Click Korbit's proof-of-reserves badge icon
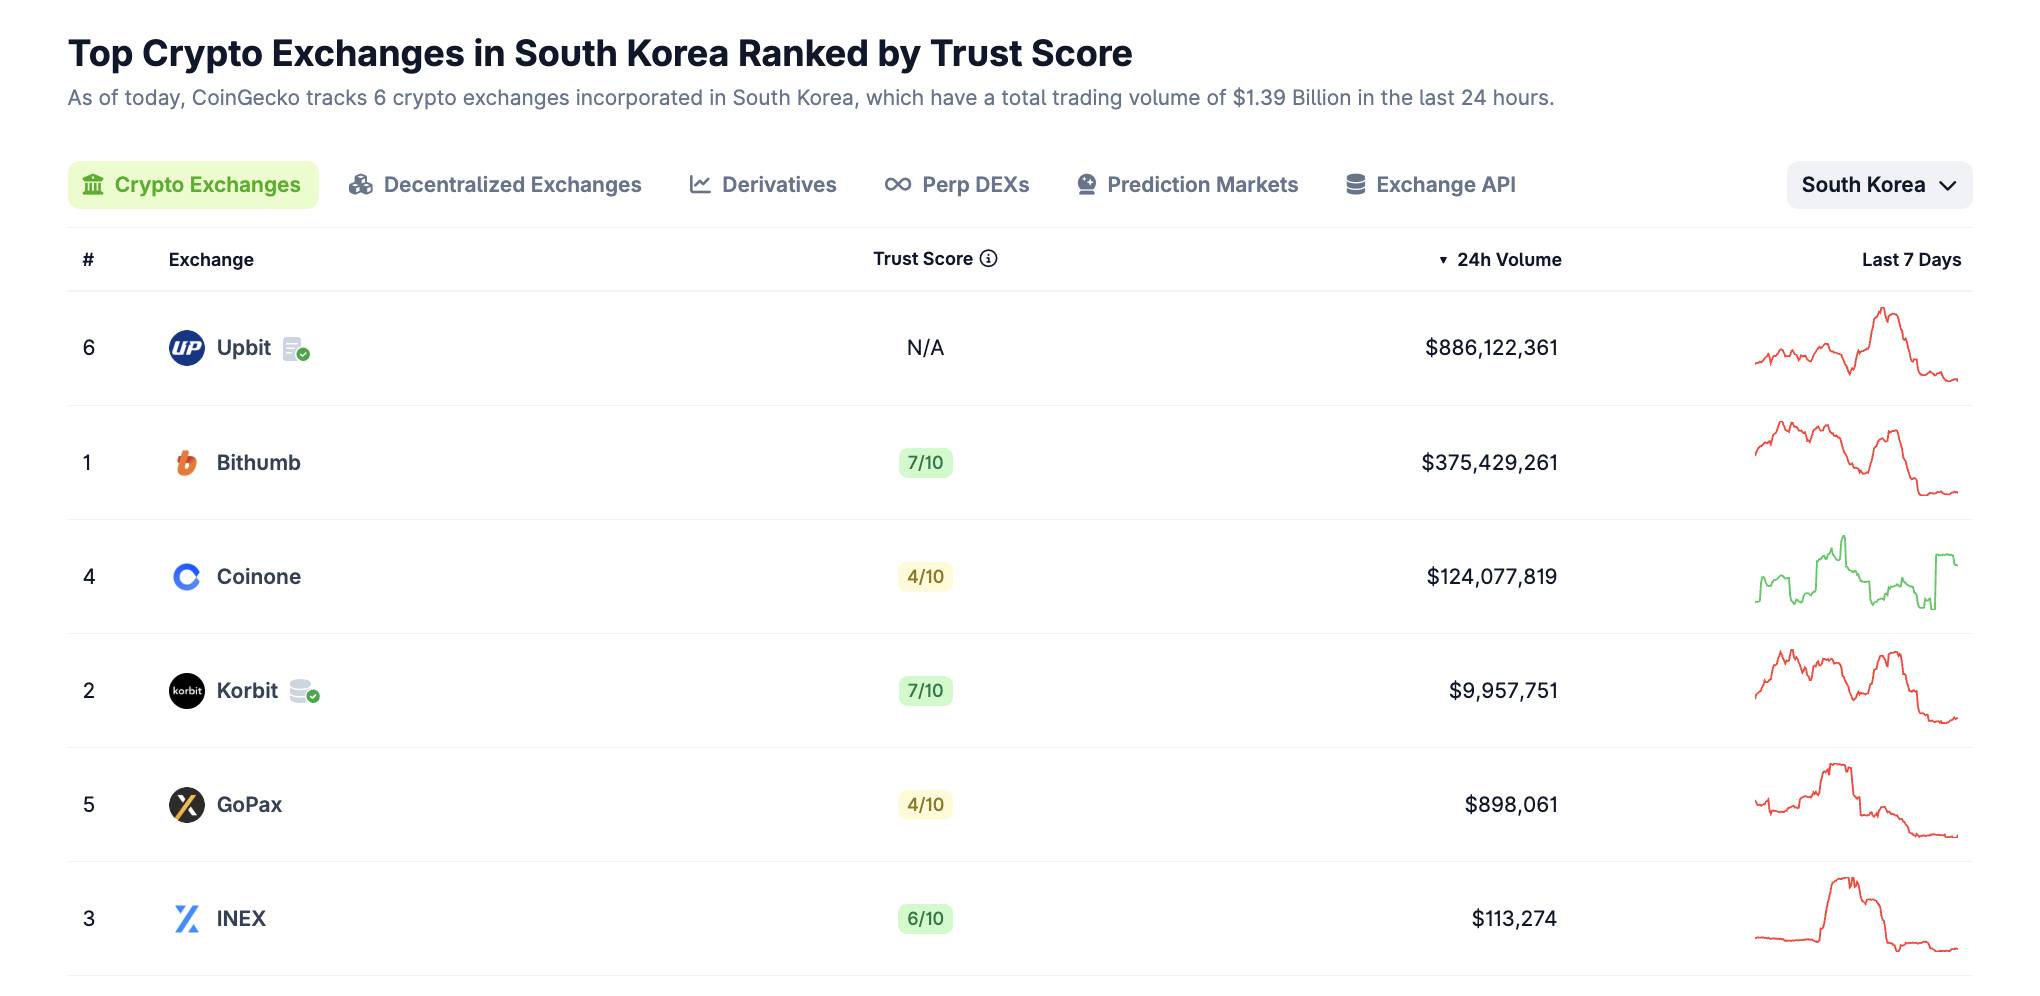The height and width of the screenshot is (996, 2040). (304, 692)
